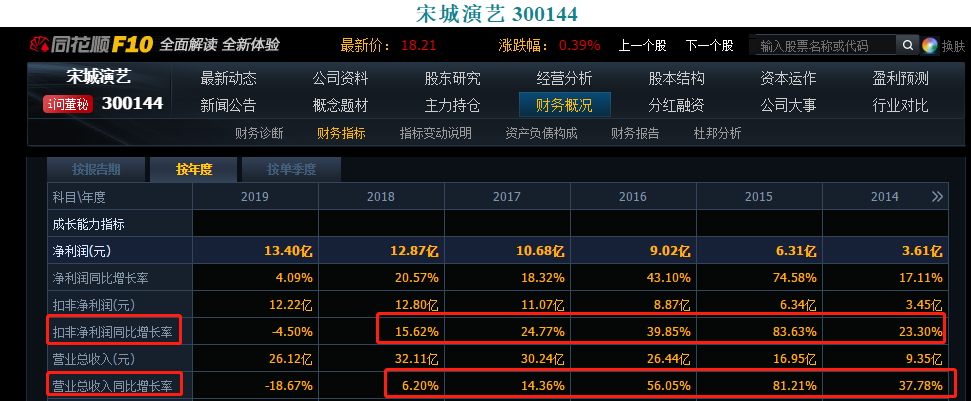Click the 扣非净利润同比增长率 row label
This screenshot has width=971, height=401.
[112, 332]
